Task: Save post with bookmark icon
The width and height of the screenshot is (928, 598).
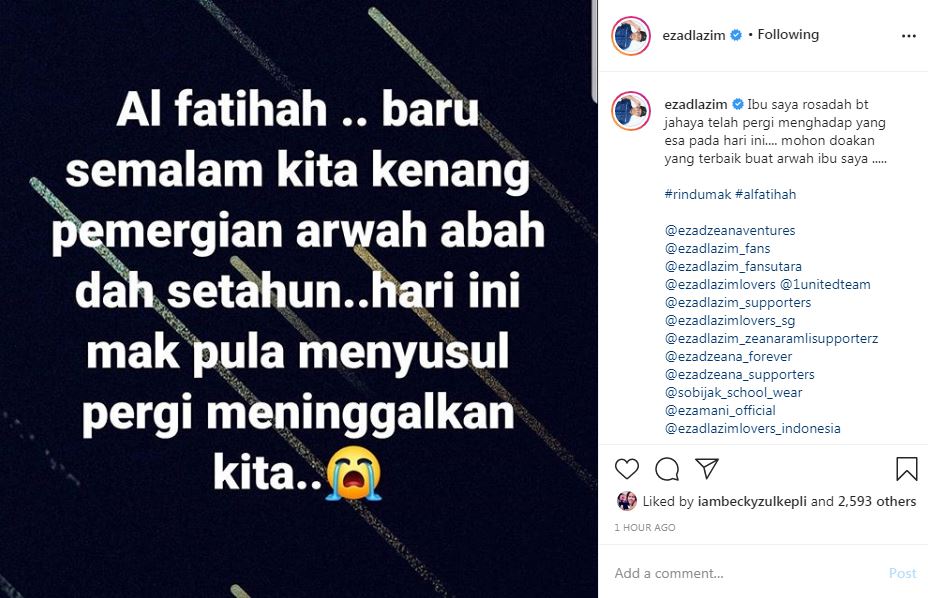Action: [906, 469]
